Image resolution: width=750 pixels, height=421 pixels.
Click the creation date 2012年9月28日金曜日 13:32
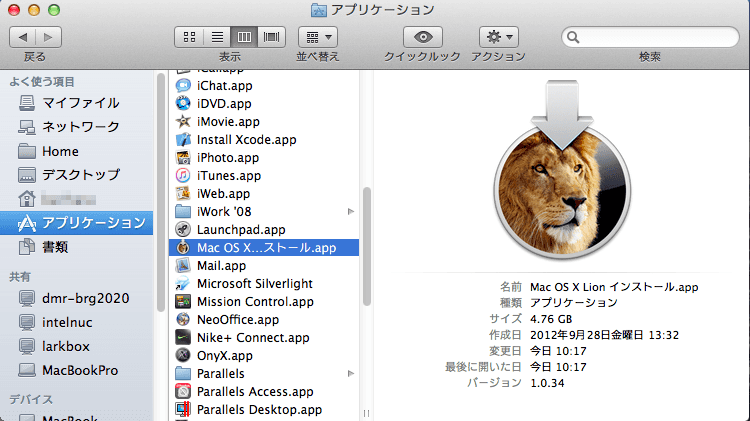(604, 335)
